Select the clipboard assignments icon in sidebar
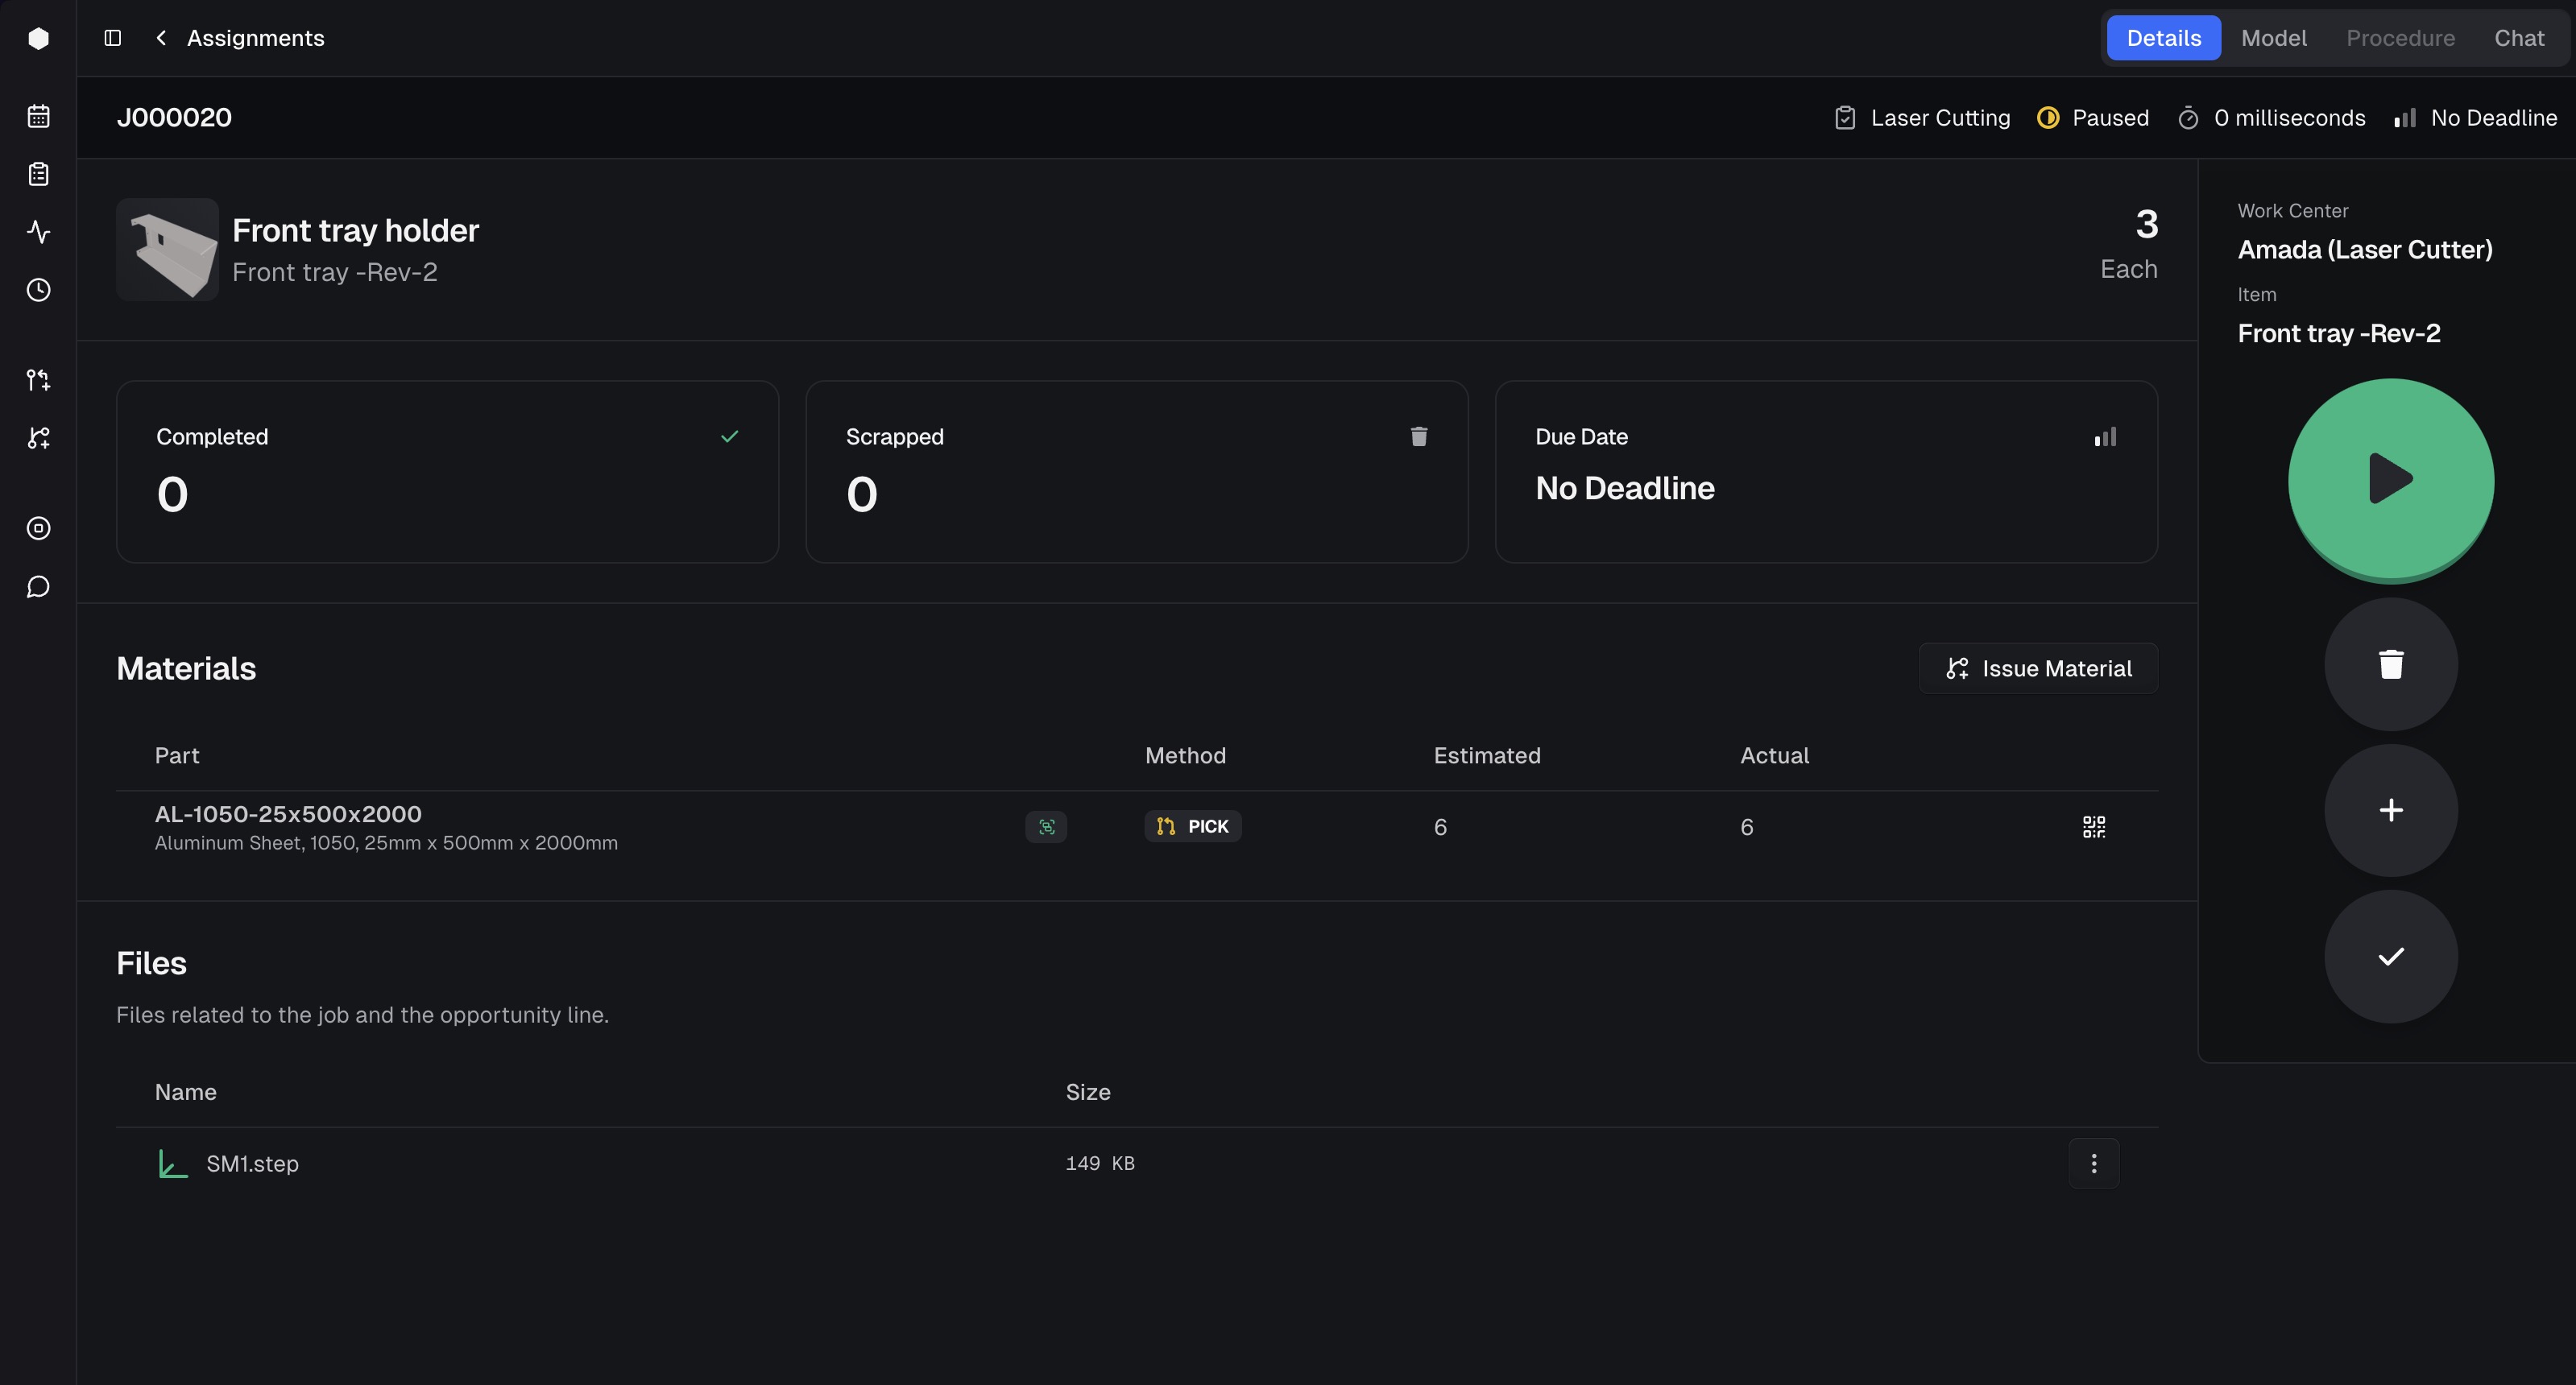 38,174
